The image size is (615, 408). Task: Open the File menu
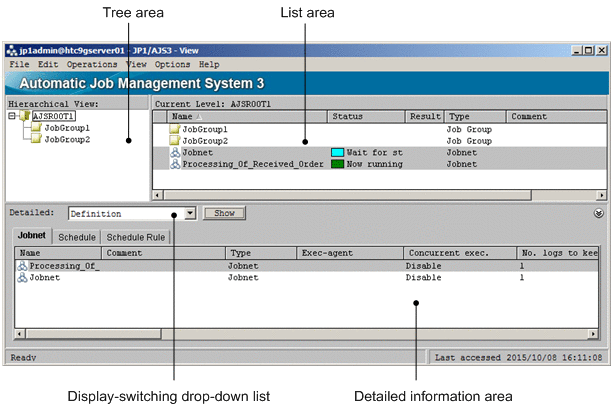coord(19,64)
